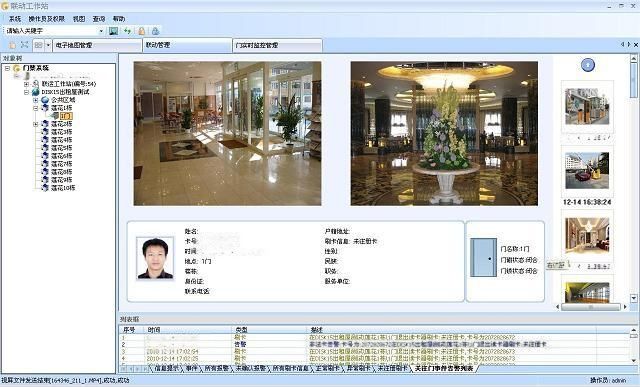Switch to the 正常刷卡 bottom tab

point(327,368)
